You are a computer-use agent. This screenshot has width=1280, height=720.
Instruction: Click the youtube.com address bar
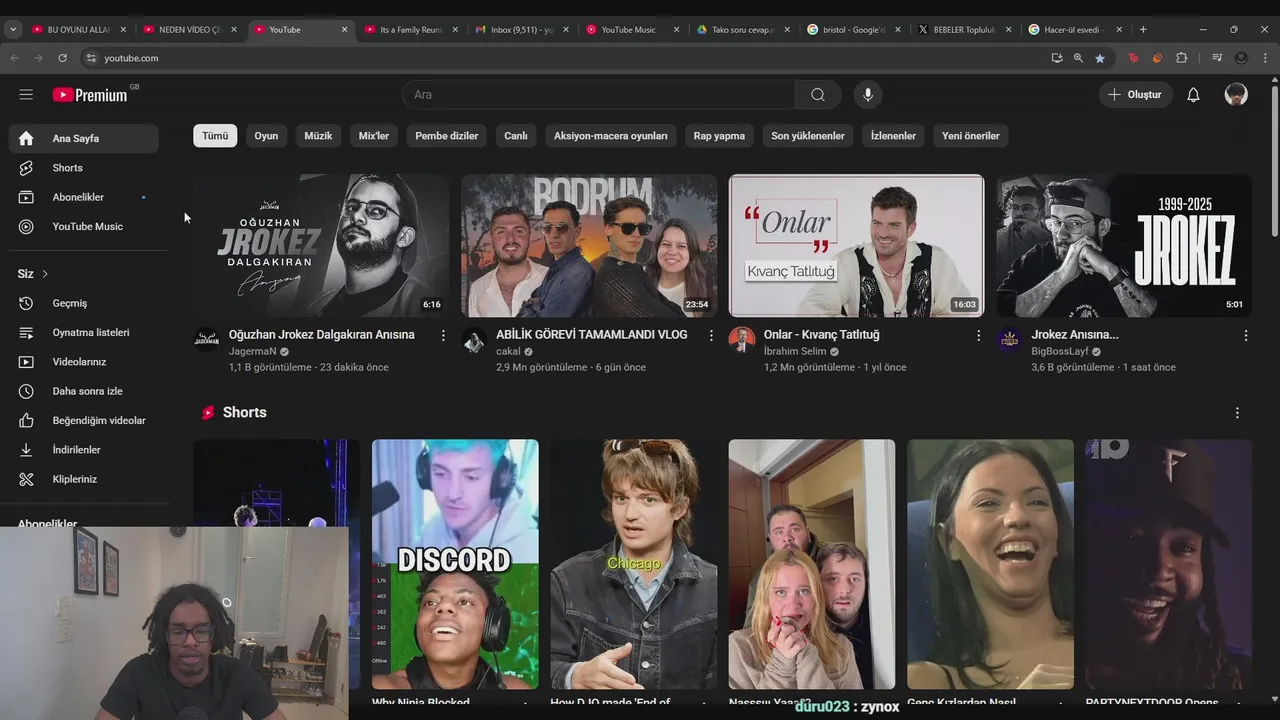560,58
